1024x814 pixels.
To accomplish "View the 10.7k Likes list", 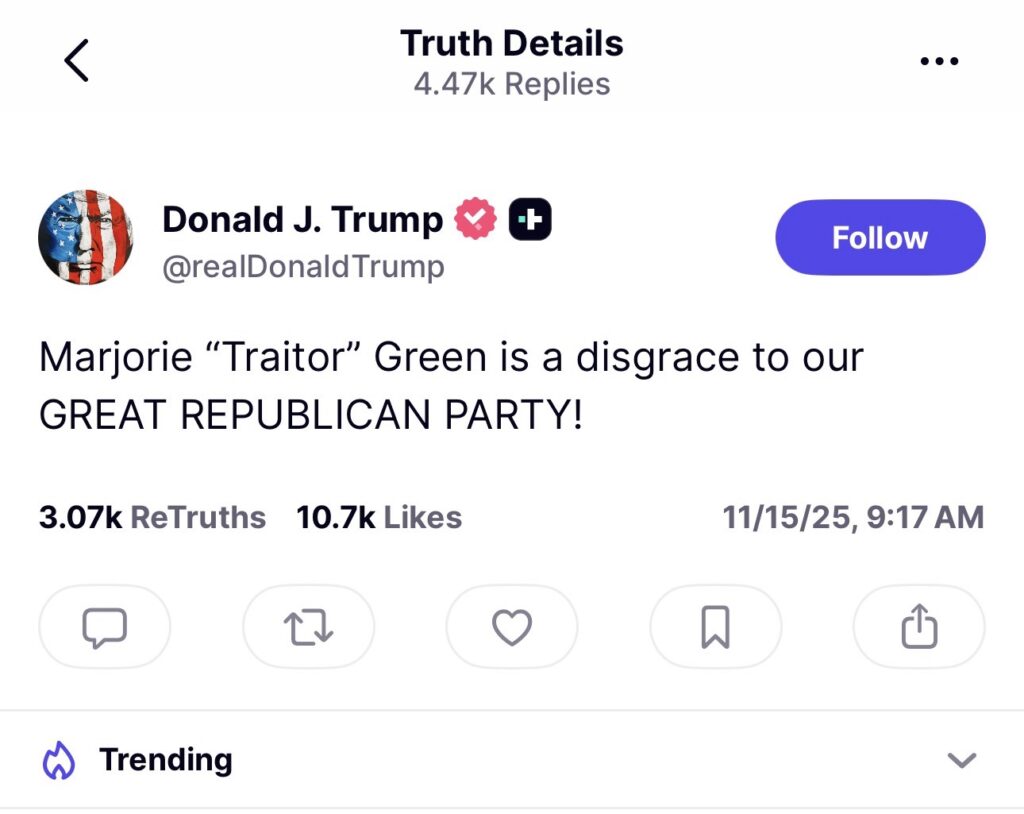I will point(379,517).
